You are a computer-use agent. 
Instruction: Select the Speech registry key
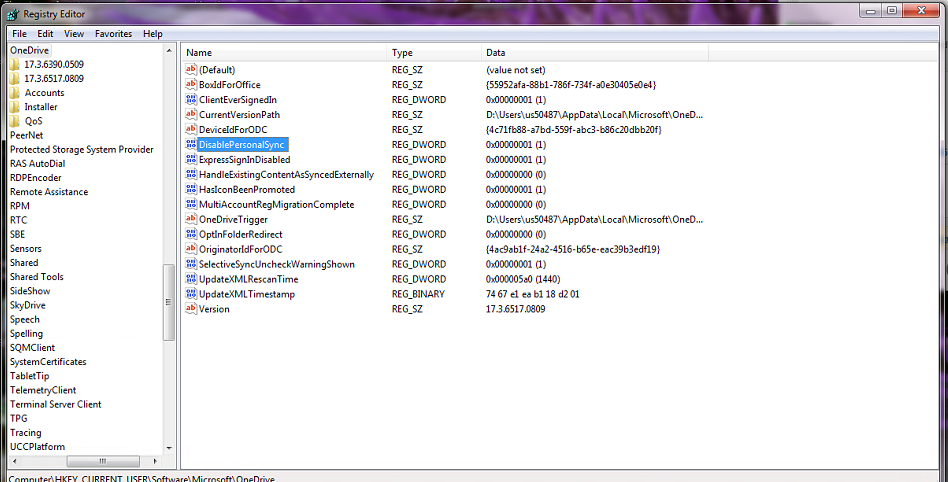(25, 319)
